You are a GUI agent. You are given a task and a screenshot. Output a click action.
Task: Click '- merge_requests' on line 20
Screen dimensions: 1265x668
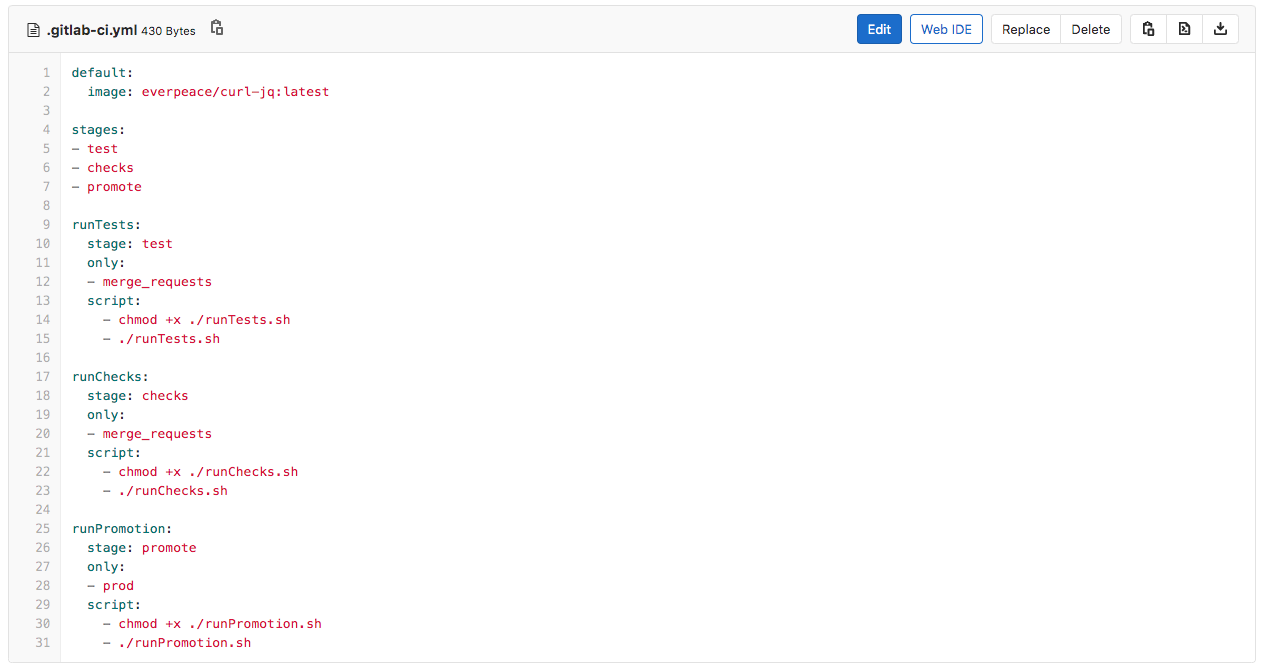click(150, 434)
